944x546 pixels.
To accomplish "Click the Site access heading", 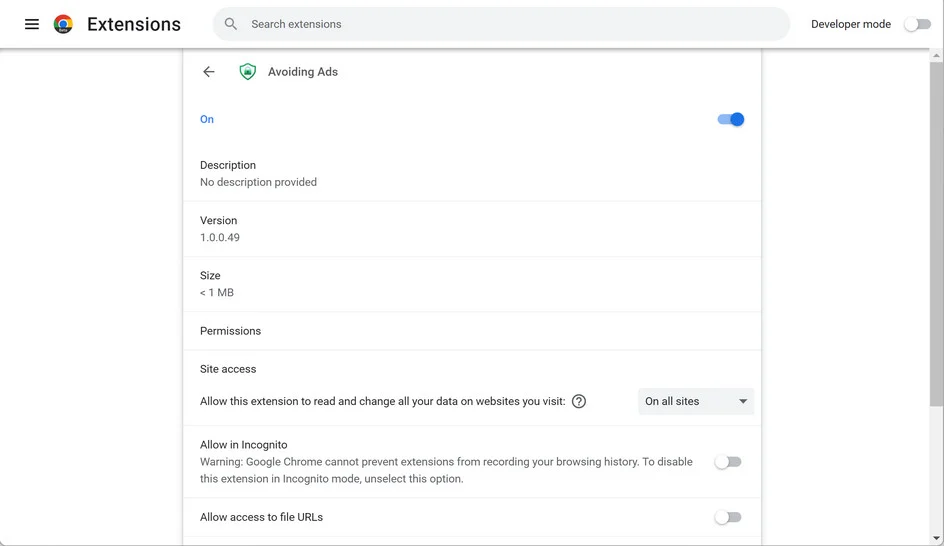I will click(x=228, y=369).
